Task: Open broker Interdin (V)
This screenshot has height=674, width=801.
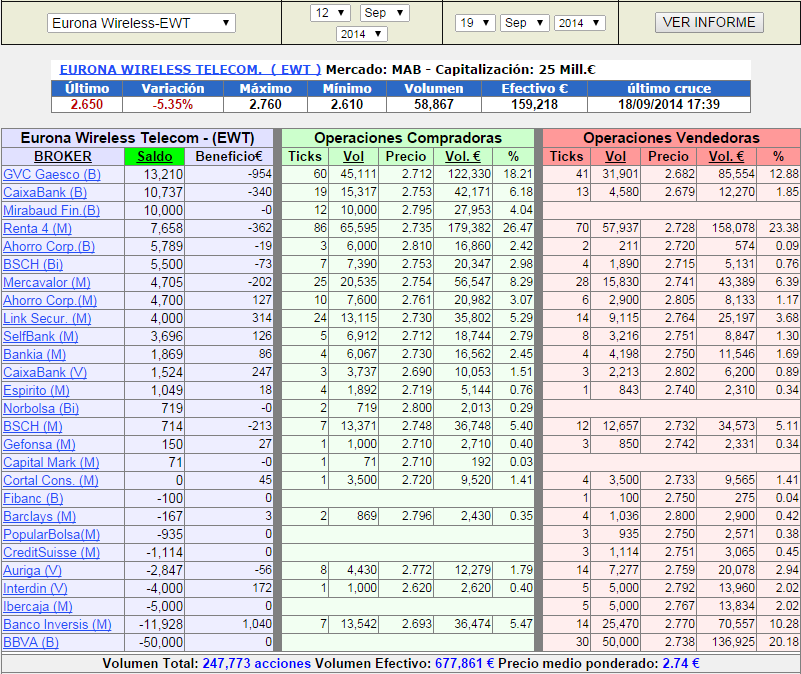Action: tap(35, 589)
